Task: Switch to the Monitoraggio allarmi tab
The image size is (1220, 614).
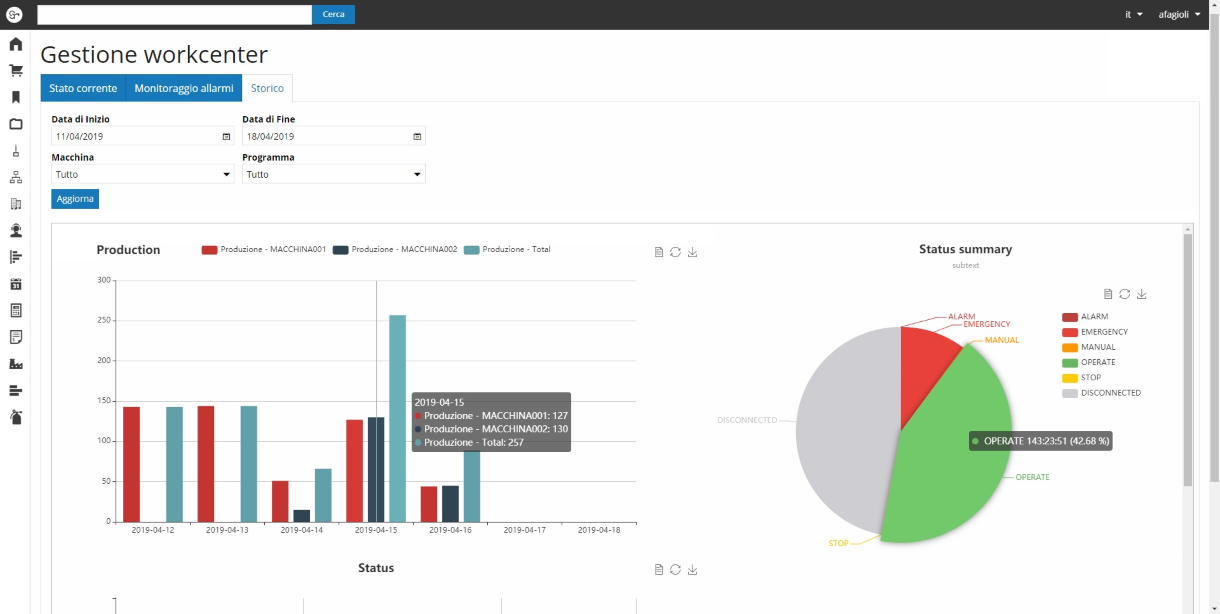Action: pyautogui.click(x=184, y=88)
